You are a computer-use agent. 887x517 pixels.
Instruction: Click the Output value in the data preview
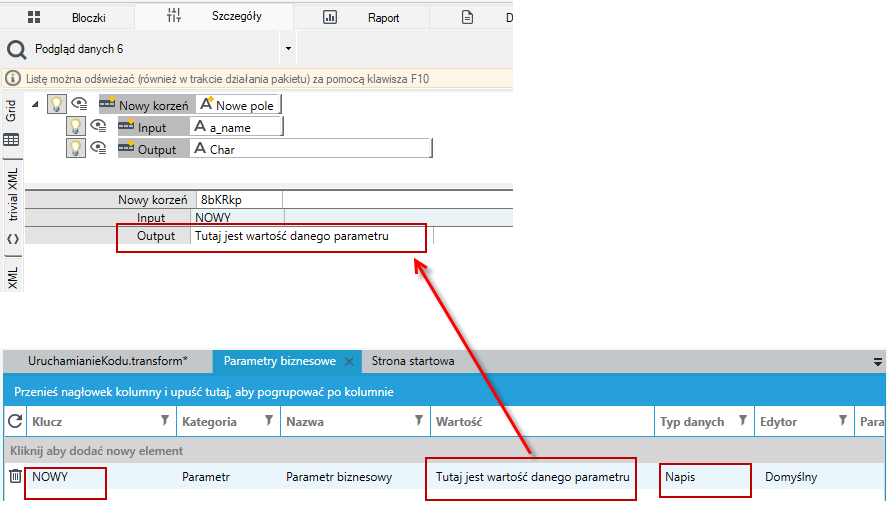(312, 236)
